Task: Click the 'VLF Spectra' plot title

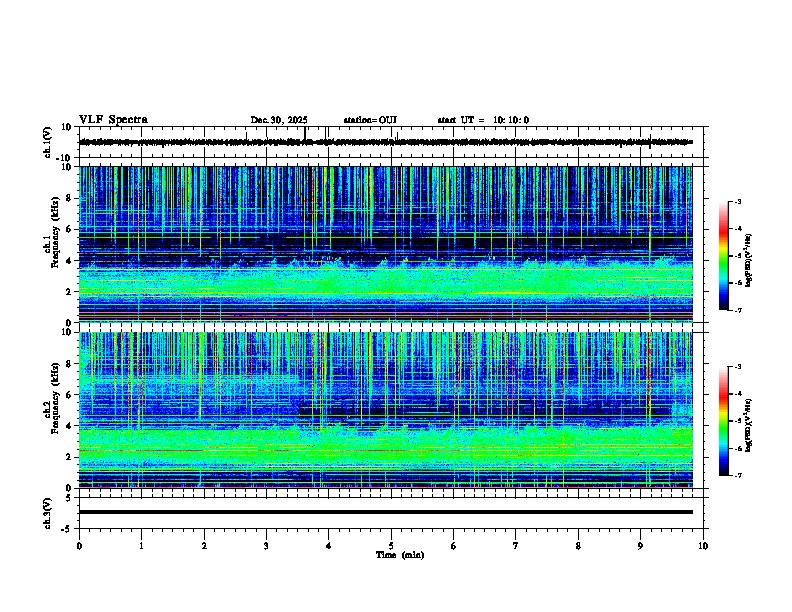Action: coord(113,120)
